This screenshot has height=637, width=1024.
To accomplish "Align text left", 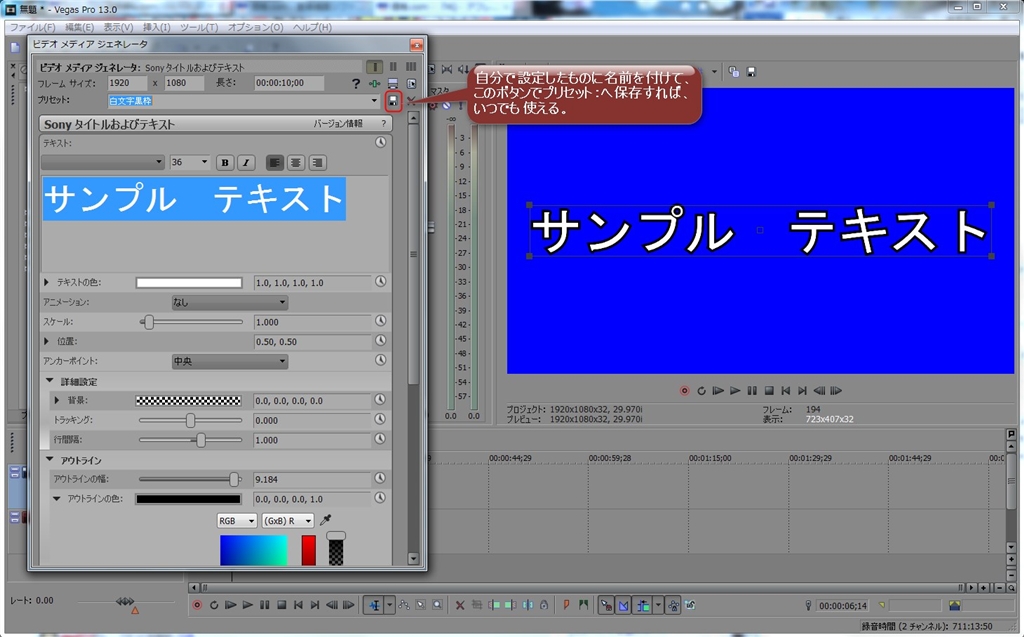I will (275, 163).
